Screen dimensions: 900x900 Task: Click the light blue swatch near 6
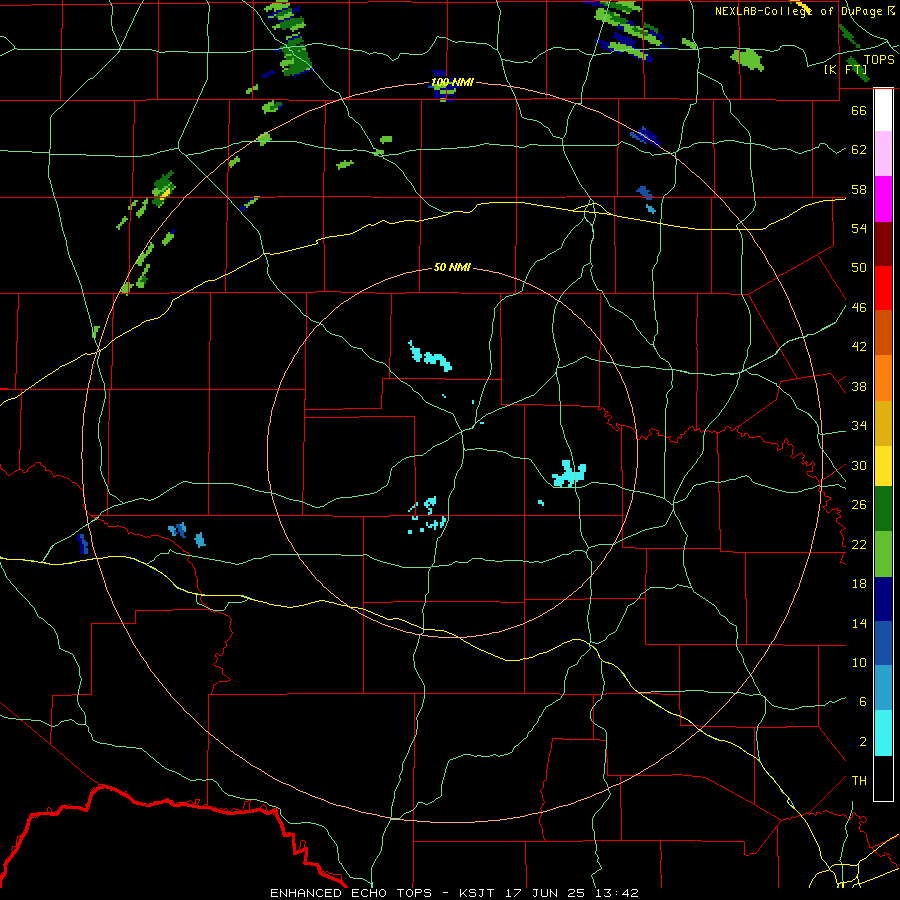coord(883,688)
